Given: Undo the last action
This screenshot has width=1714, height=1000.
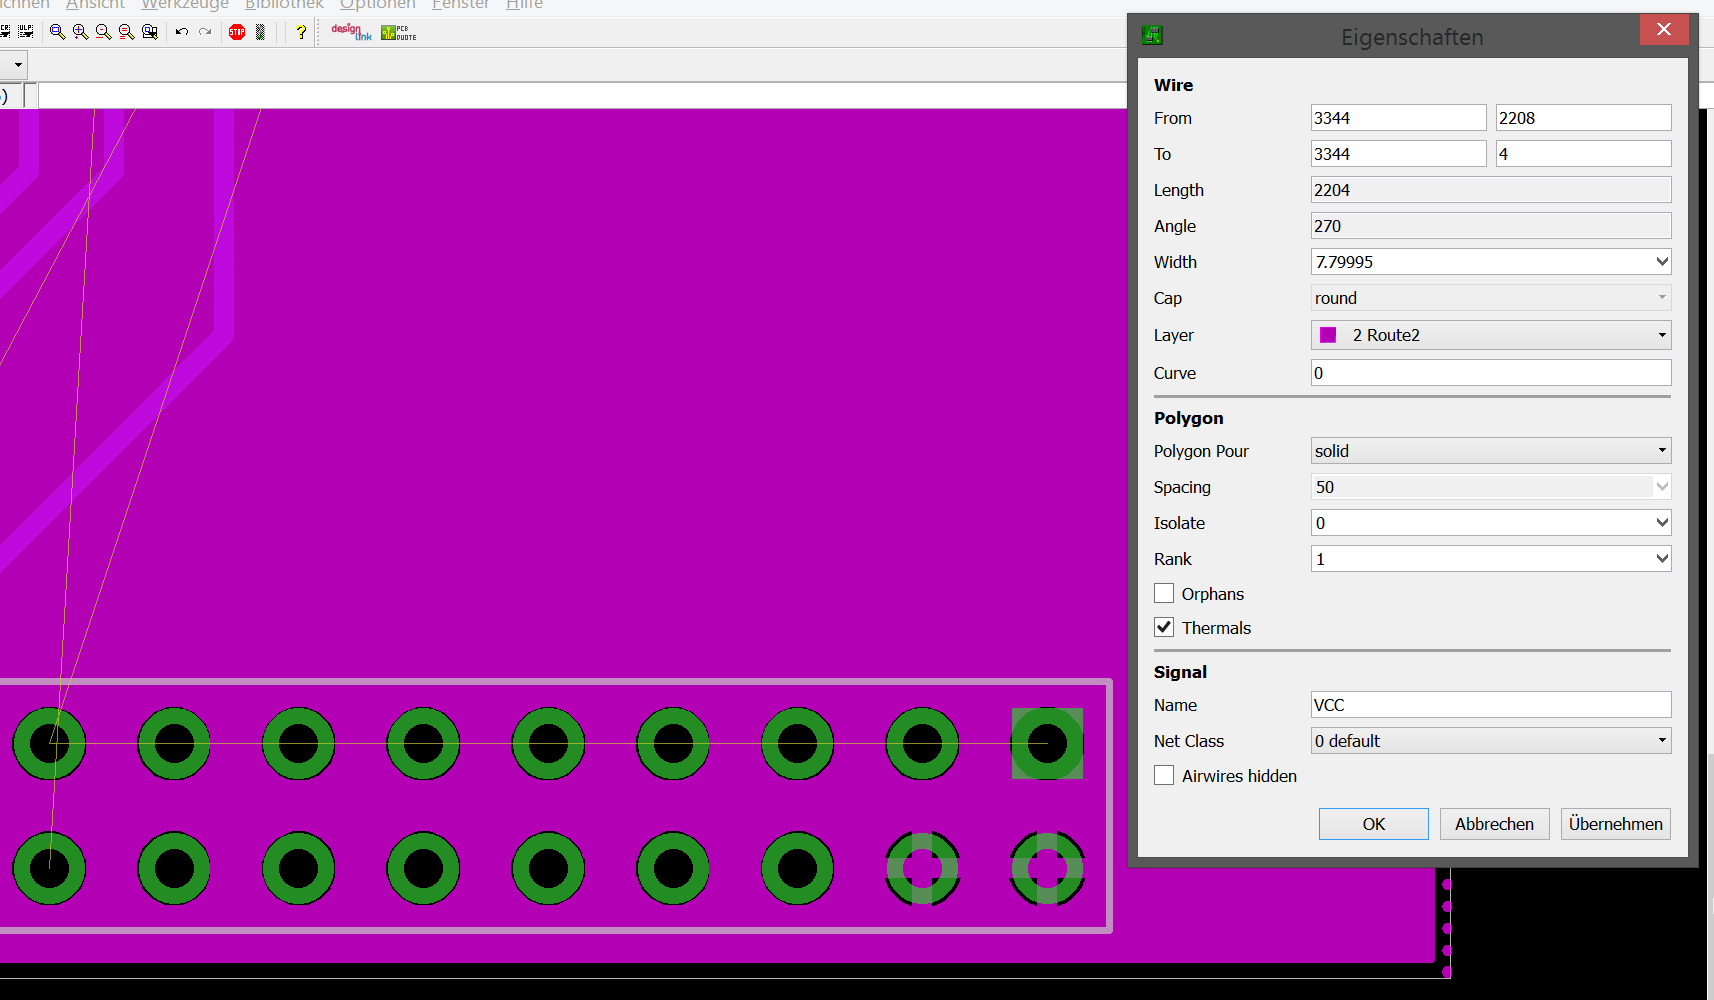Looking at the screenshot, I should pos(182,32).
